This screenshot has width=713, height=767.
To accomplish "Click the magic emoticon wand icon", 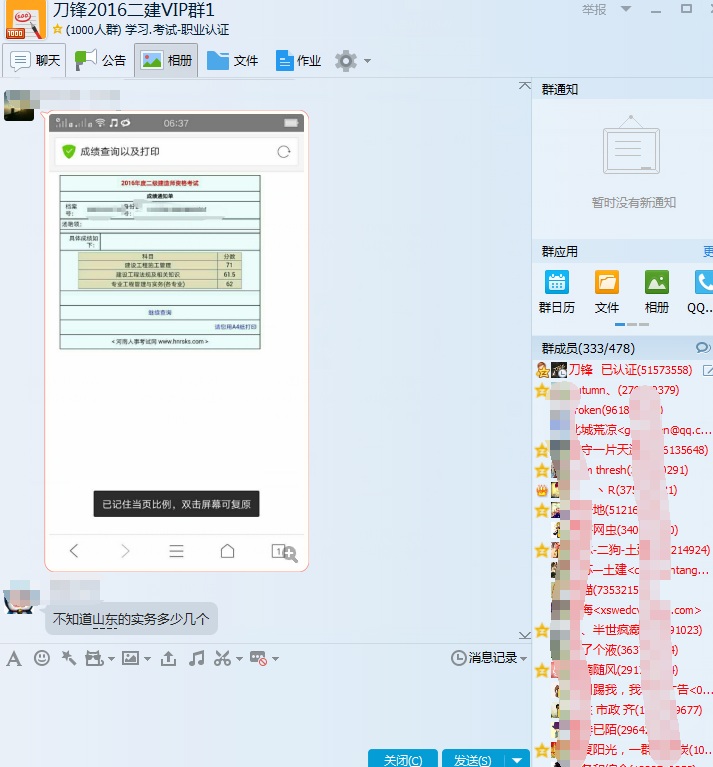I will click(68, 658).
